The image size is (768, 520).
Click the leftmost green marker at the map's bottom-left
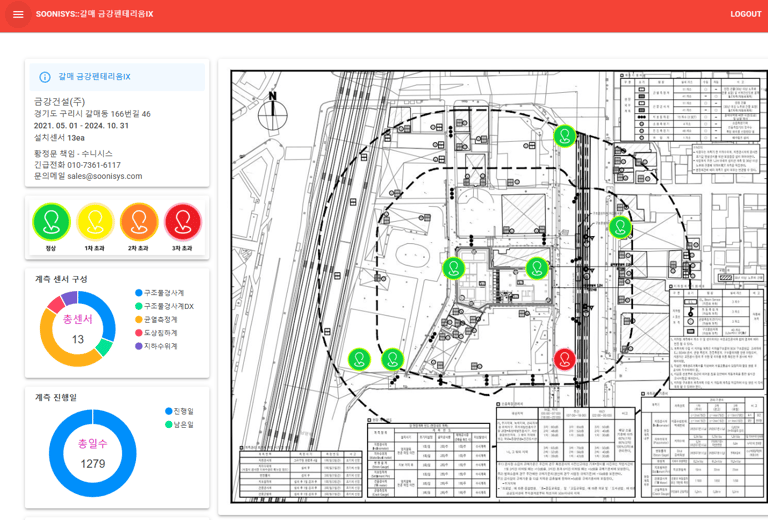(359, 359)
